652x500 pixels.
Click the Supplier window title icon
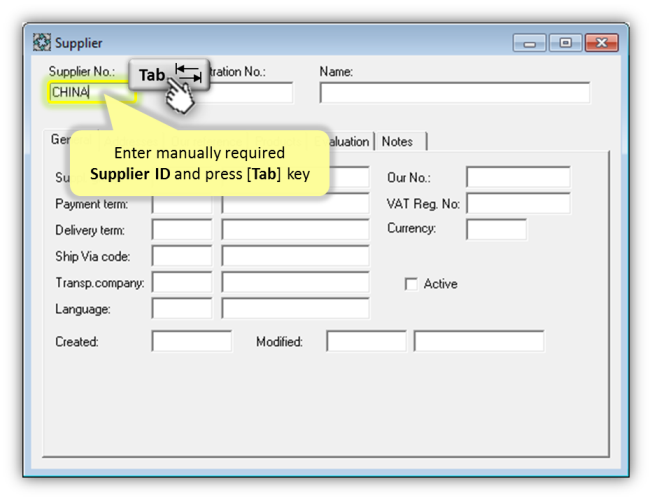point(42,42)
